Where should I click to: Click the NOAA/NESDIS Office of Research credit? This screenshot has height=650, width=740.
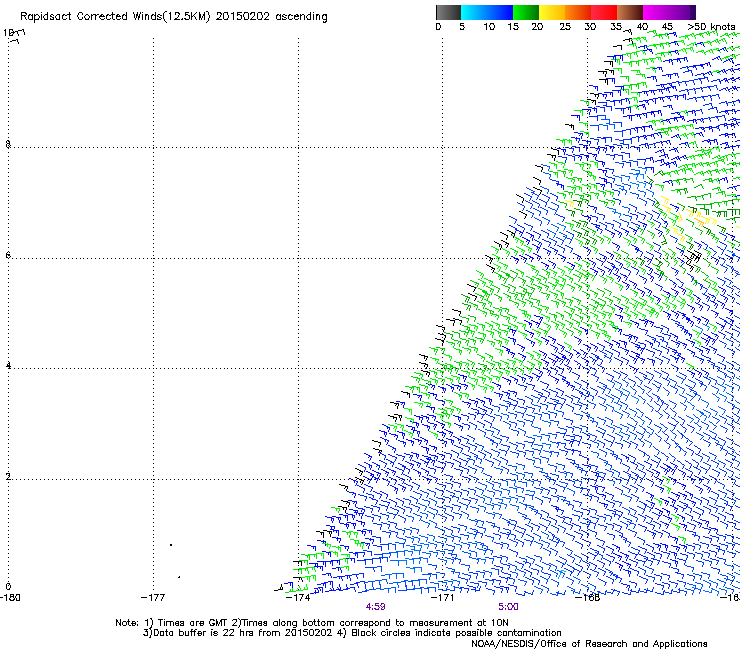pos(589,644)
